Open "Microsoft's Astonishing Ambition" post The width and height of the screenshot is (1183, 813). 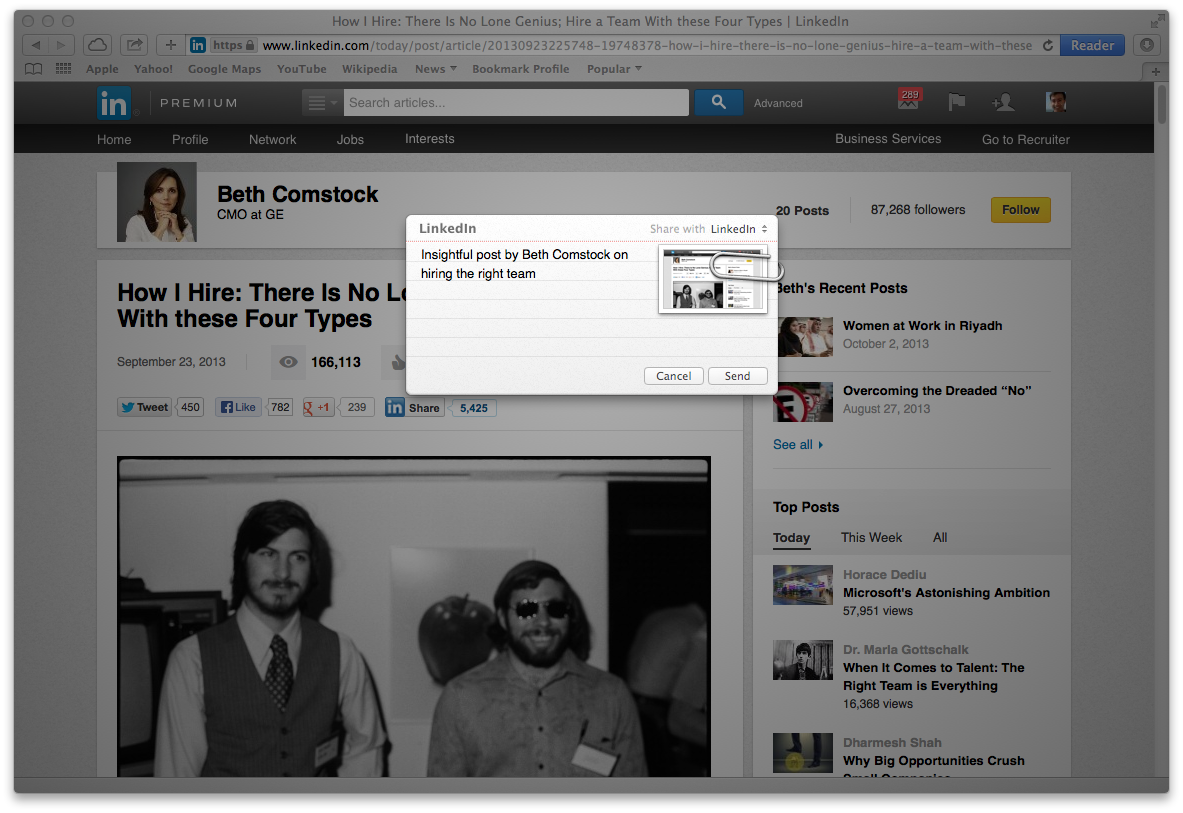pos(946,593)
